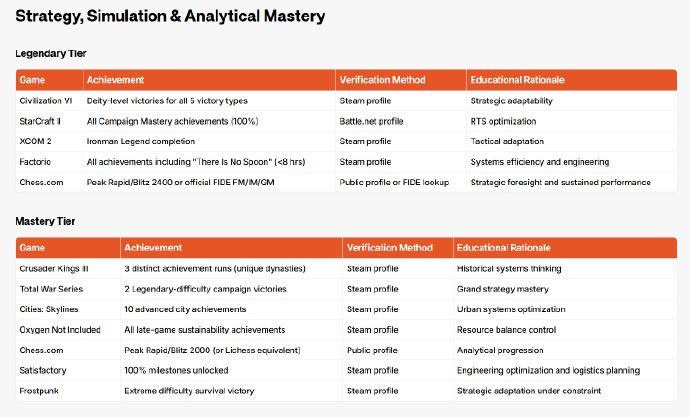
Task: Click the Legendary Tier 'Achievement' column header
Action: pyautogui.click(x=115, y=80)
